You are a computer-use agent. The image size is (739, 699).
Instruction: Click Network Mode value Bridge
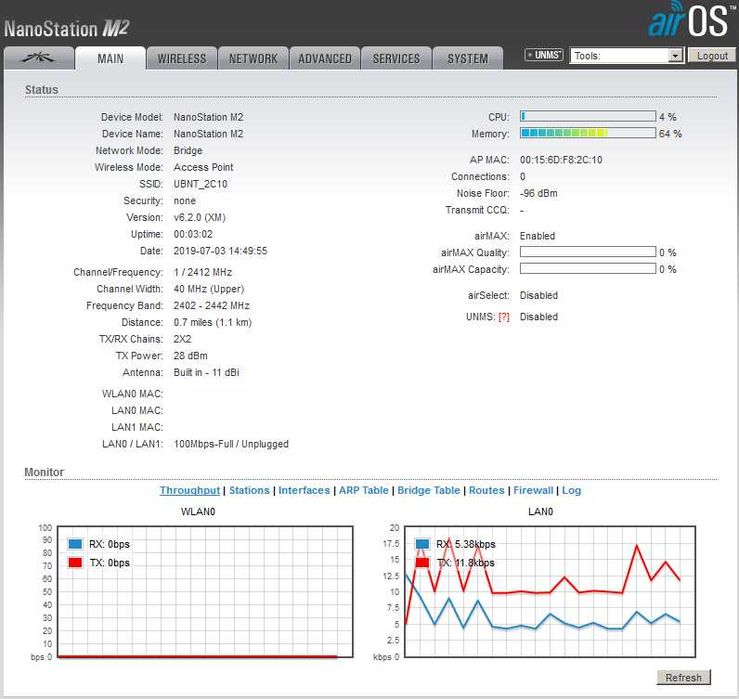point(188,150)
